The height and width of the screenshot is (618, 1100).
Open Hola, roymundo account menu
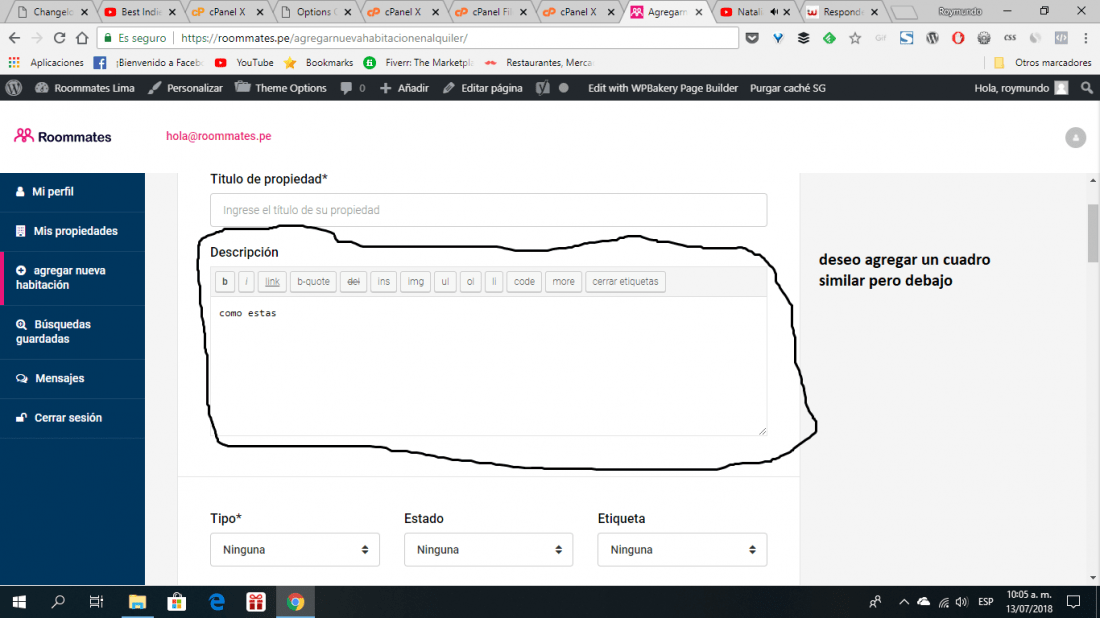click(x=1021, y=88)
